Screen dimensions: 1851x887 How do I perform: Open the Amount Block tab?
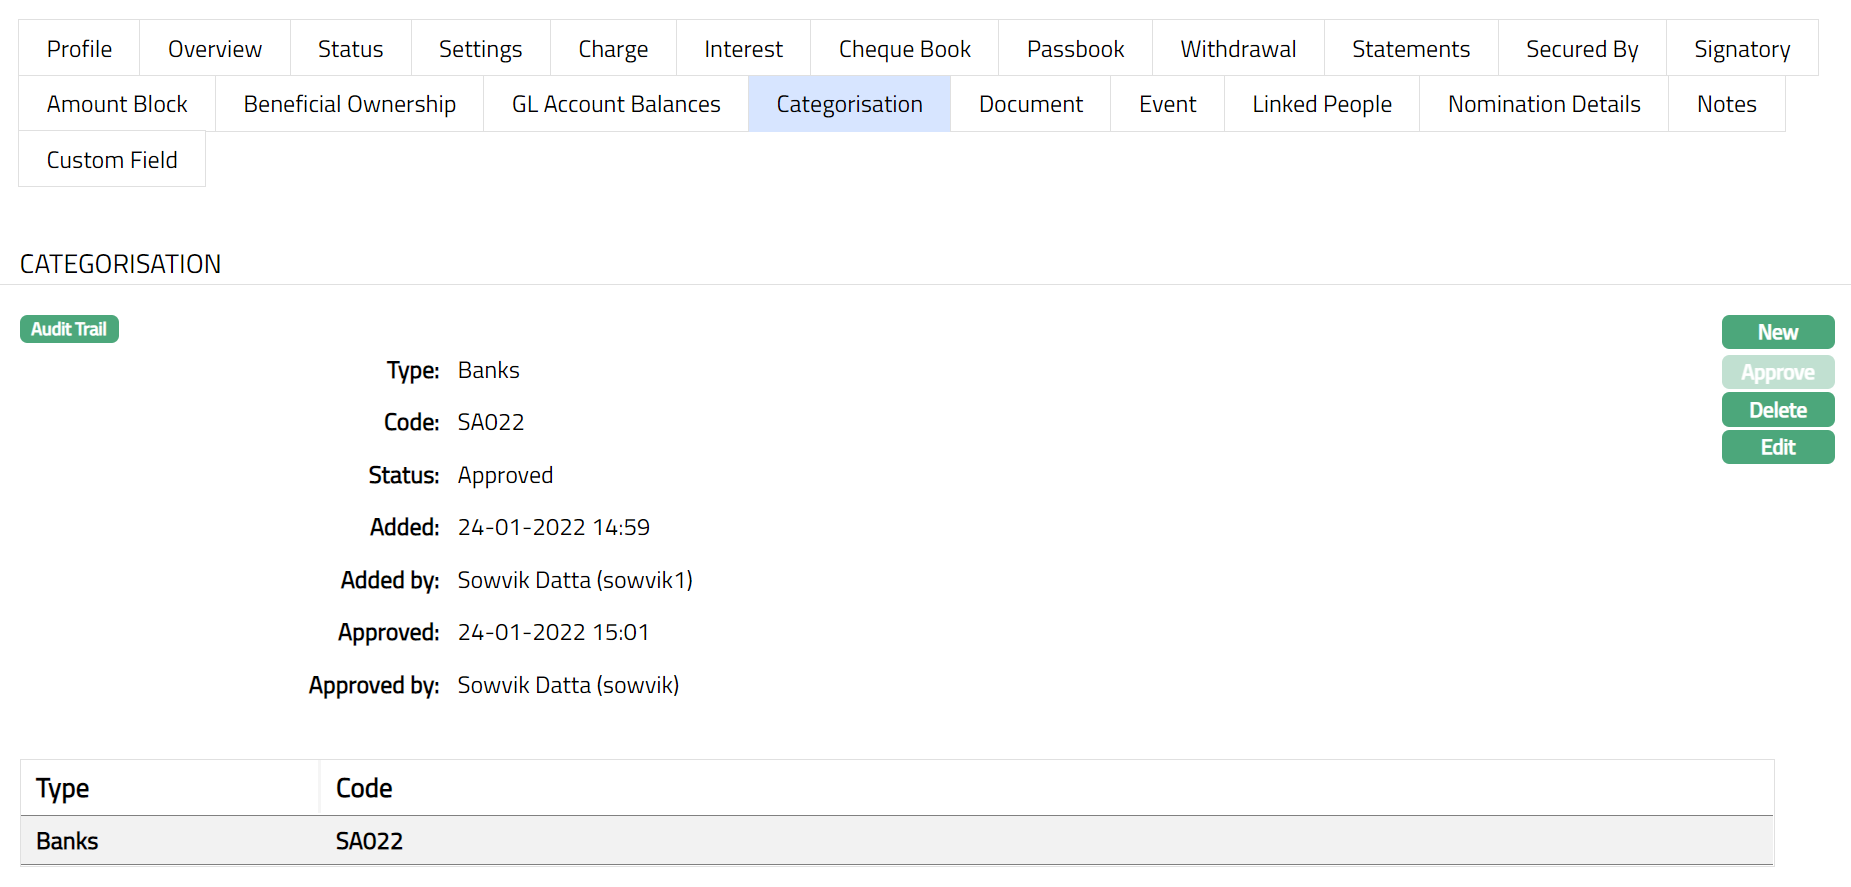(x=117, y=104)
